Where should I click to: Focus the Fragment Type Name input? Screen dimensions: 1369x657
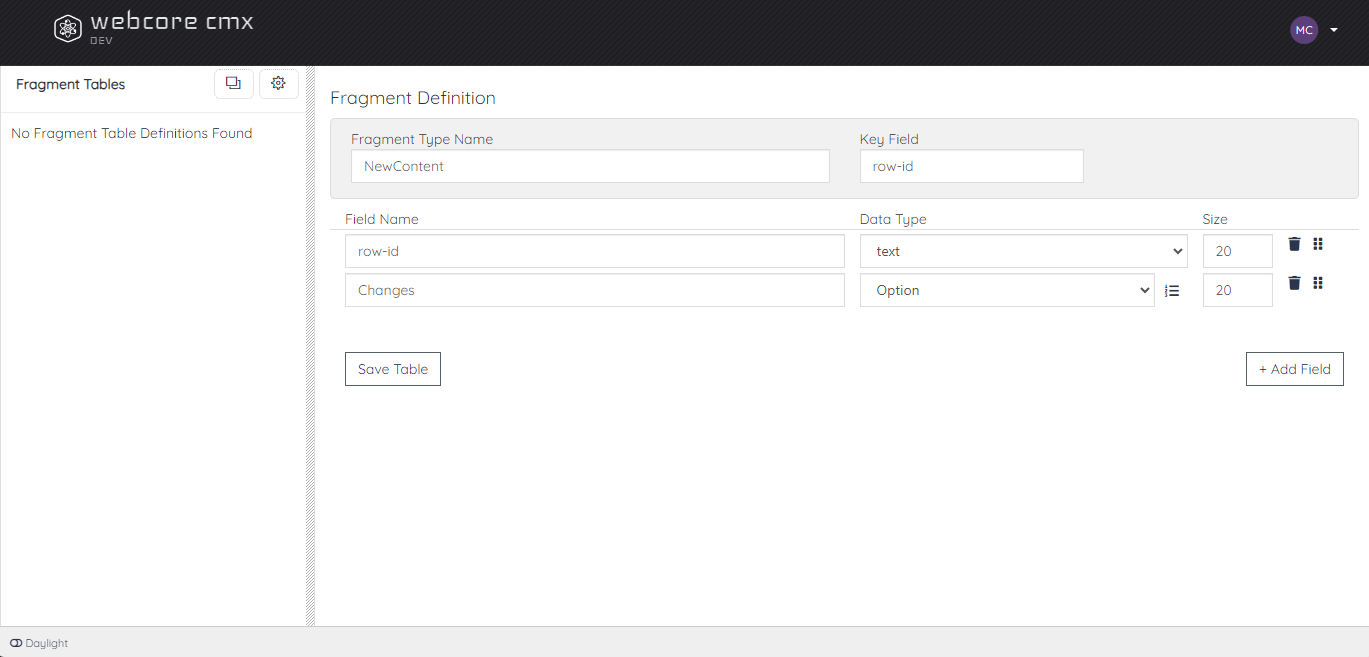tap(590, 166)
